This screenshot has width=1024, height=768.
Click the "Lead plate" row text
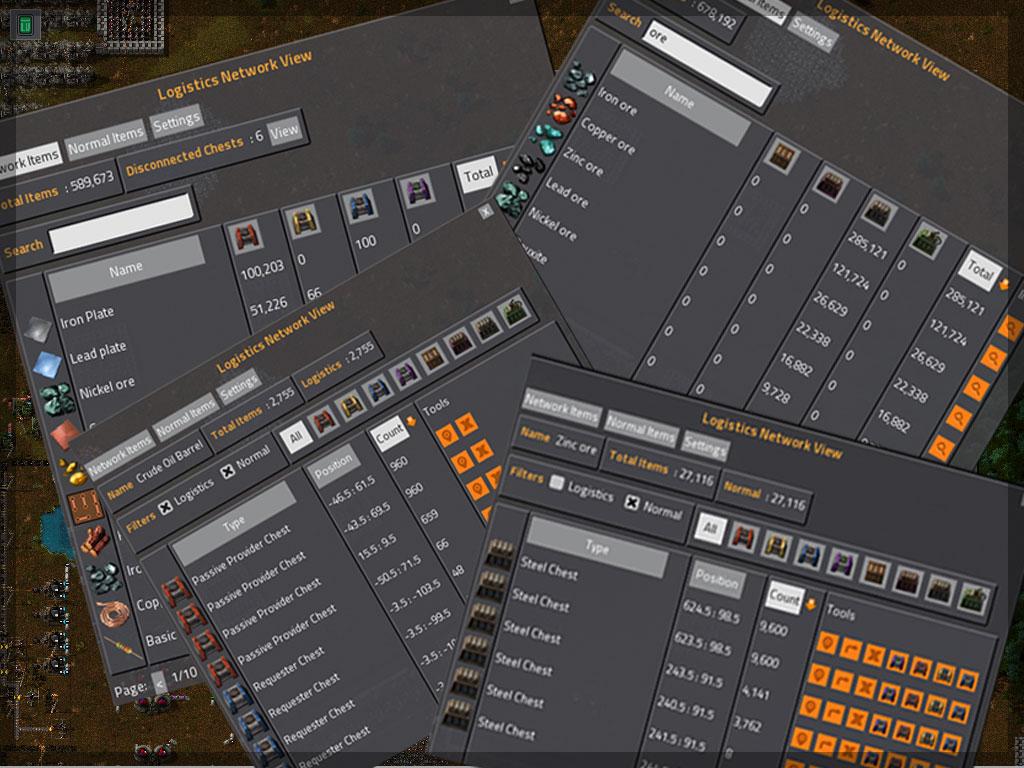pos(98,352)
